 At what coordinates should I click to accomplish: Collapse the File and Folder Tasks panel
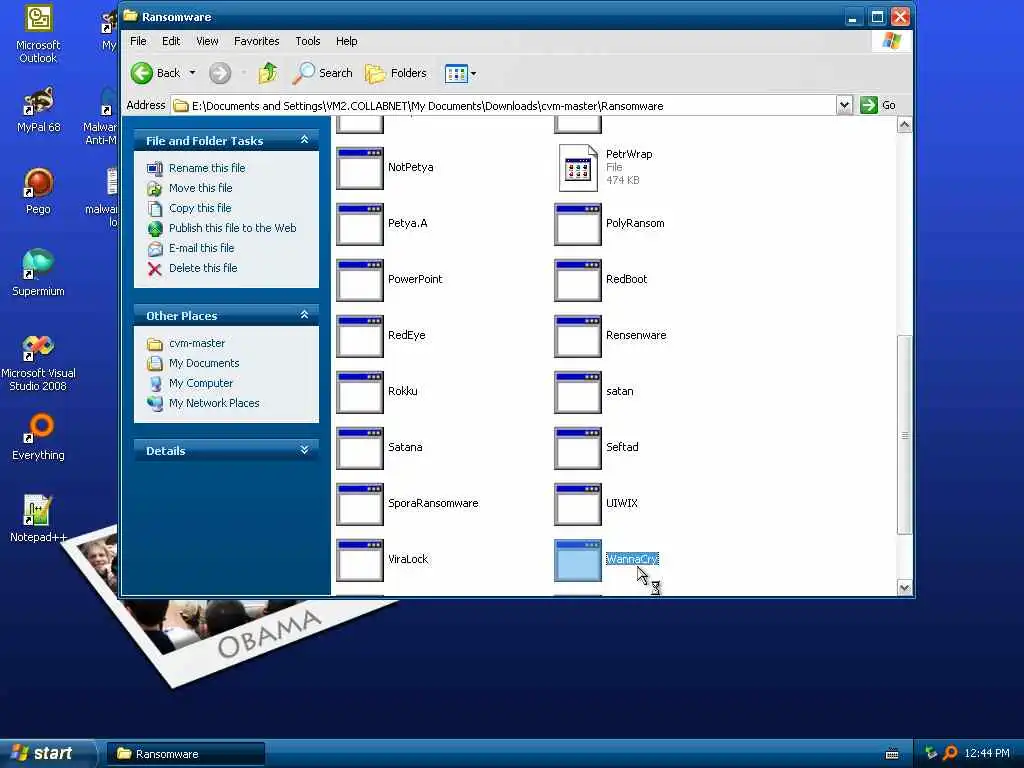(x=304, y=140)
